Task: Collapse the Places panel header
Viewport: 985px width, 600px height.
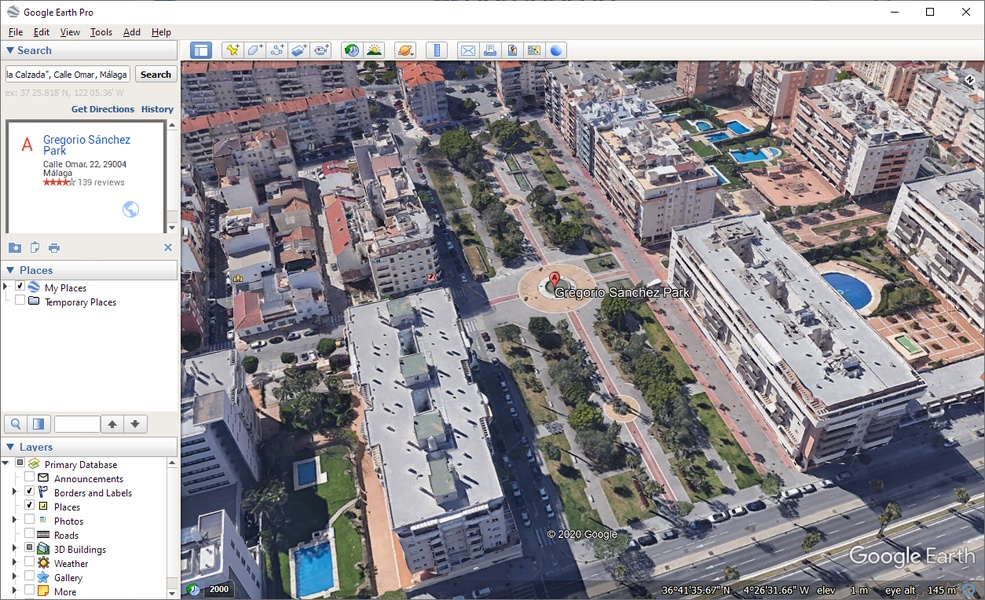Action: click(10, 270)
